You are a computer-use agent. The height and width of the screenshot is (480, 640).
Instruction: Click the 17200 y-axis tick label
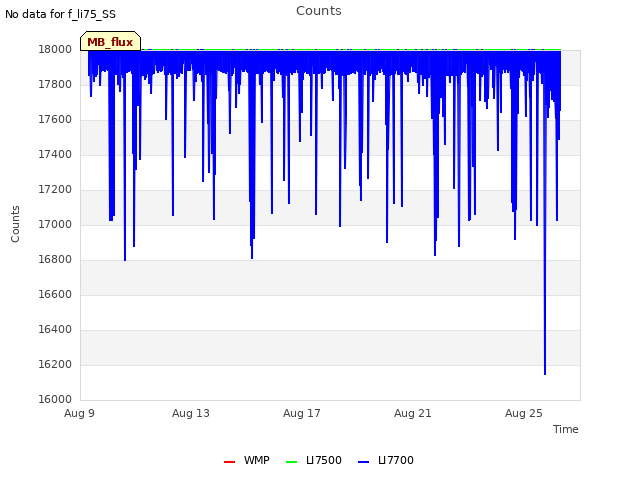55,189
